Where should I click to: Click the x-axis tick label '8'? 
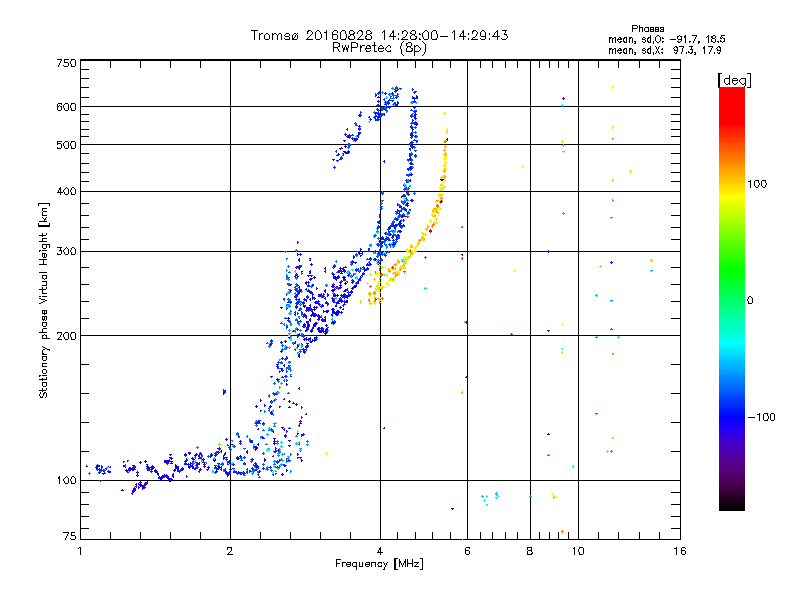[530, 551]
